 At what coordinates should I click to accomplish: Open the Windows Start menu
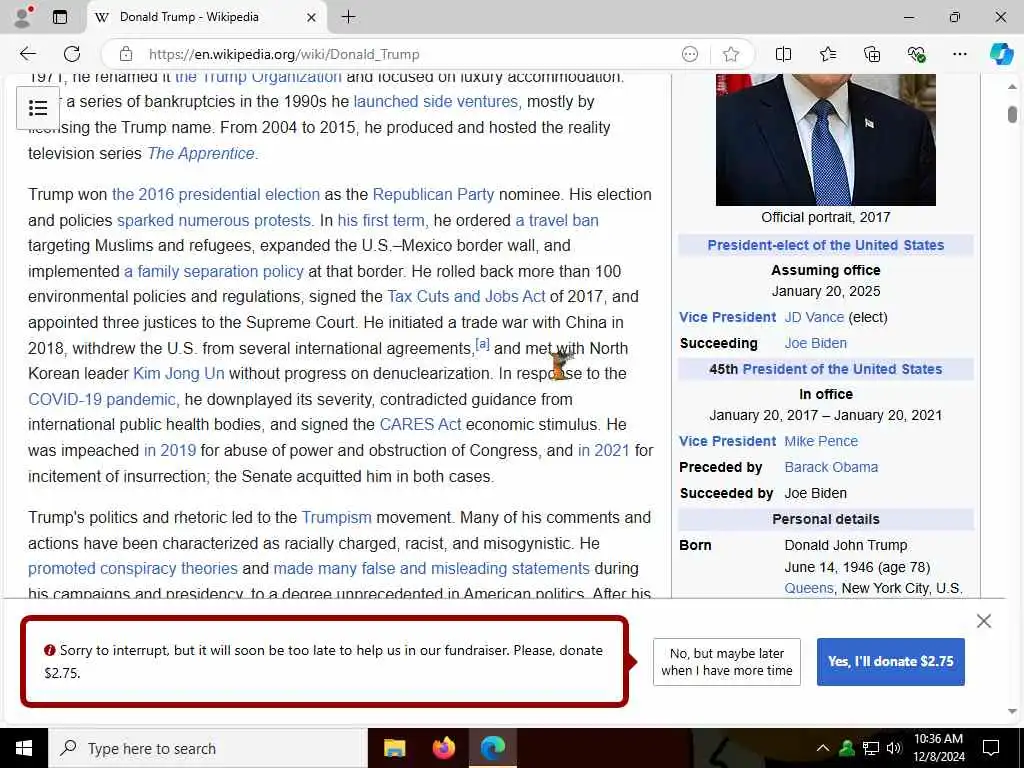coord(24,748)
